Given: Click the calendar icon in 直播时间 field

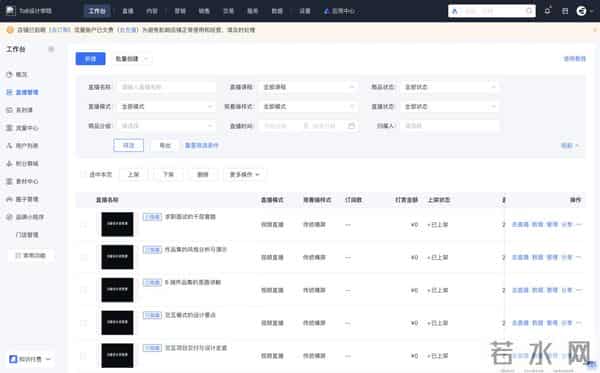Looking at the screenshot, I should tap(351, 126).
